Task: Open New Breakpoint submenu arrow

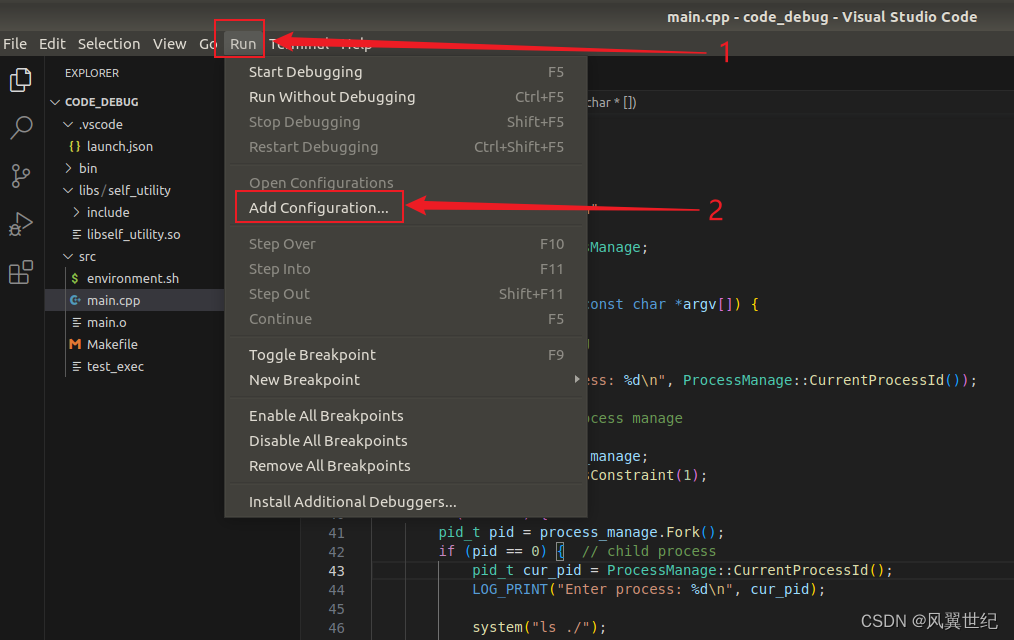Action: [x=576, y=379]
